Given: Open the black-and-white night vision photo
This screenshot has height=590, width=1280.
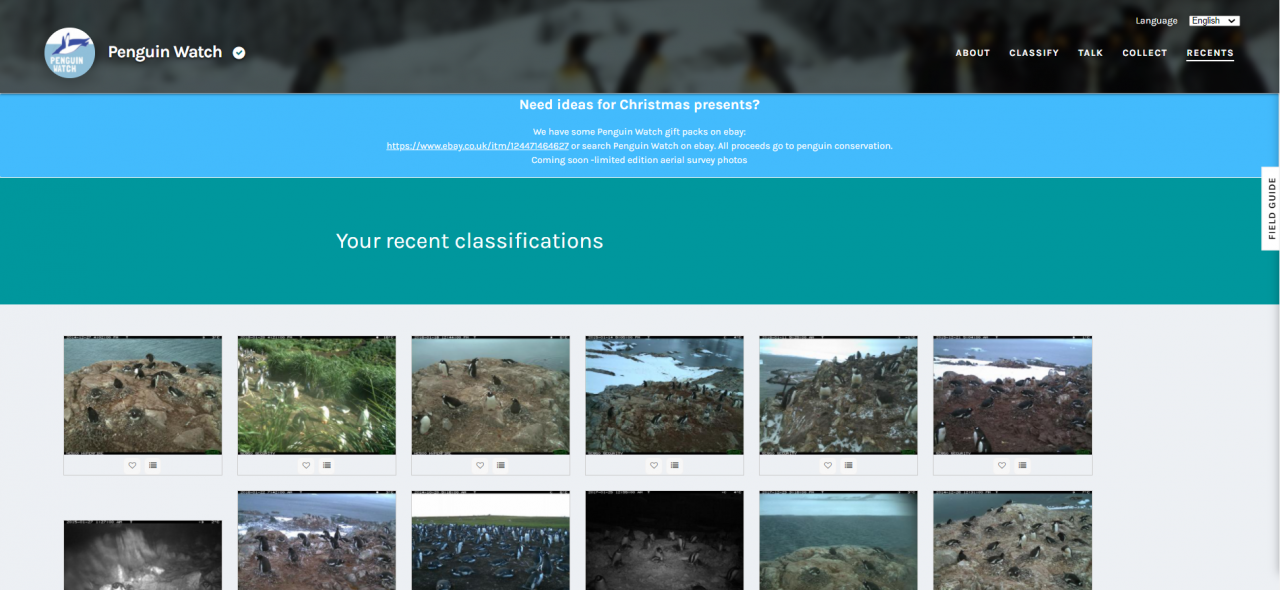Looking at the screenshot, I should tap(143, 555).
